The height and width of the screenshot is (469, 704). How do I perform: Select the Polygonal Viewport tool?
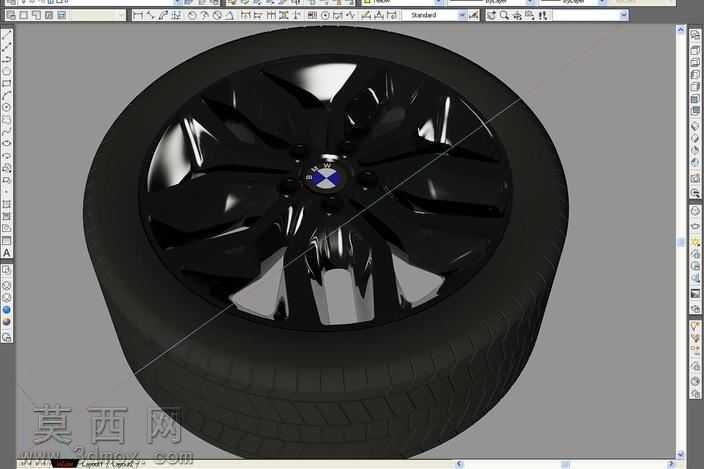[36, 16]
